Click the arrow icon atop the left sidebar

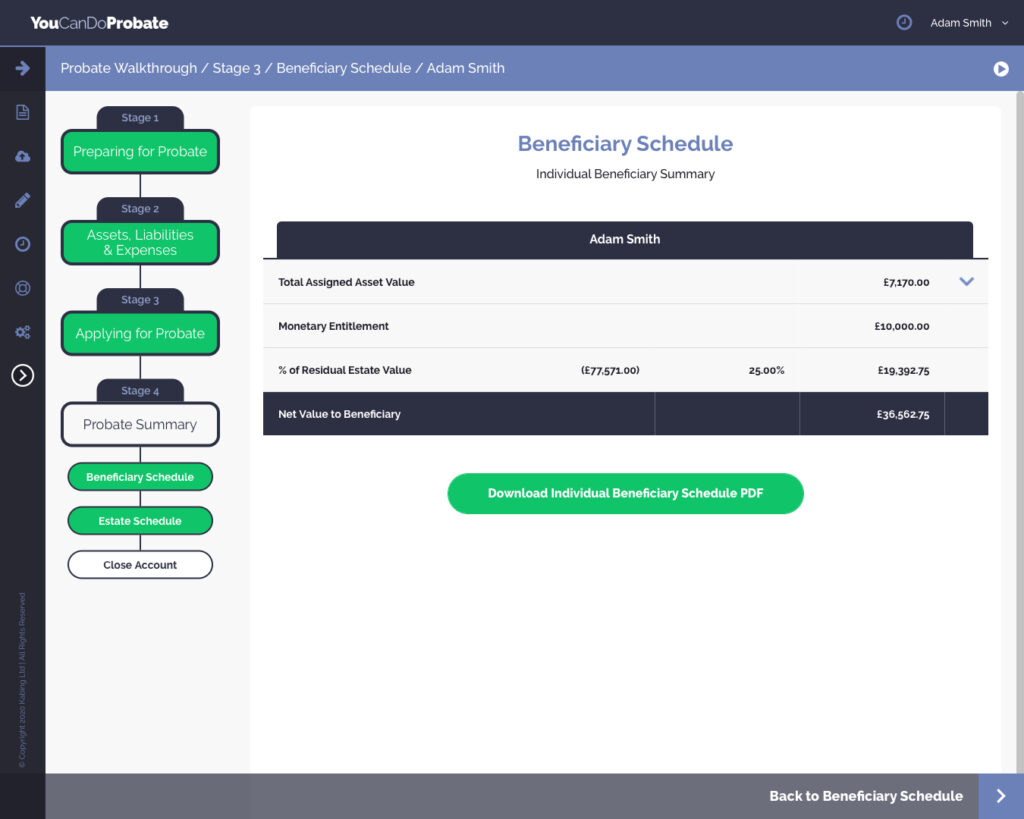coord(22,68)
